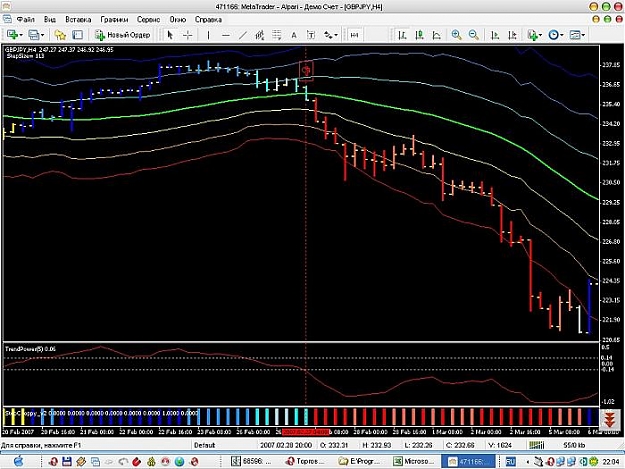Expand the Periods dropdown arrow
Image resolution: width=625 pixels, height=469 pixels.
[x=562, y=35]
